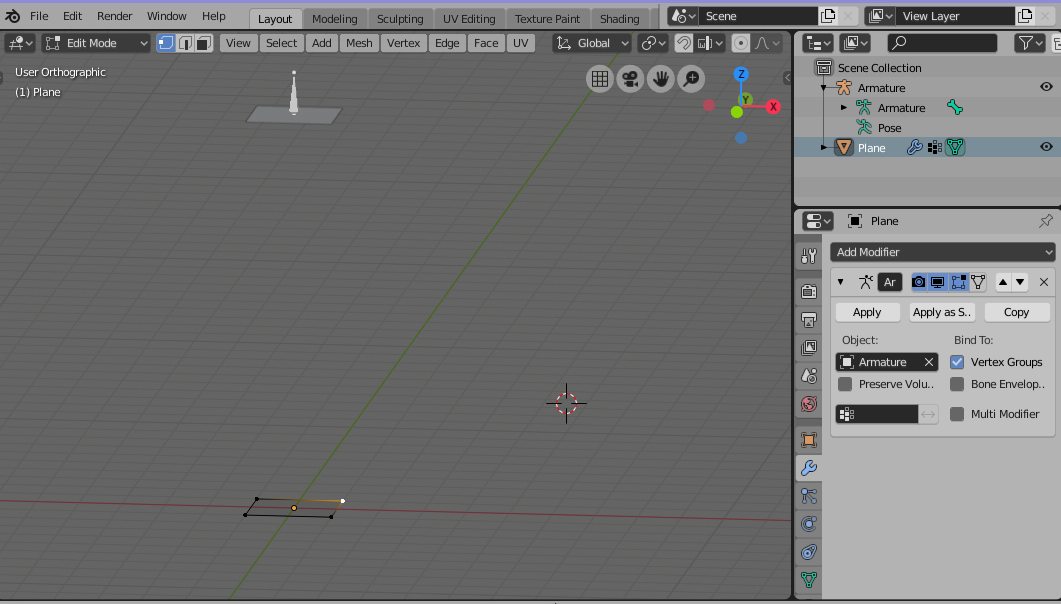The image size is (1061, 604).
Task: Open the Object Data properties tab
Action: 809,580
